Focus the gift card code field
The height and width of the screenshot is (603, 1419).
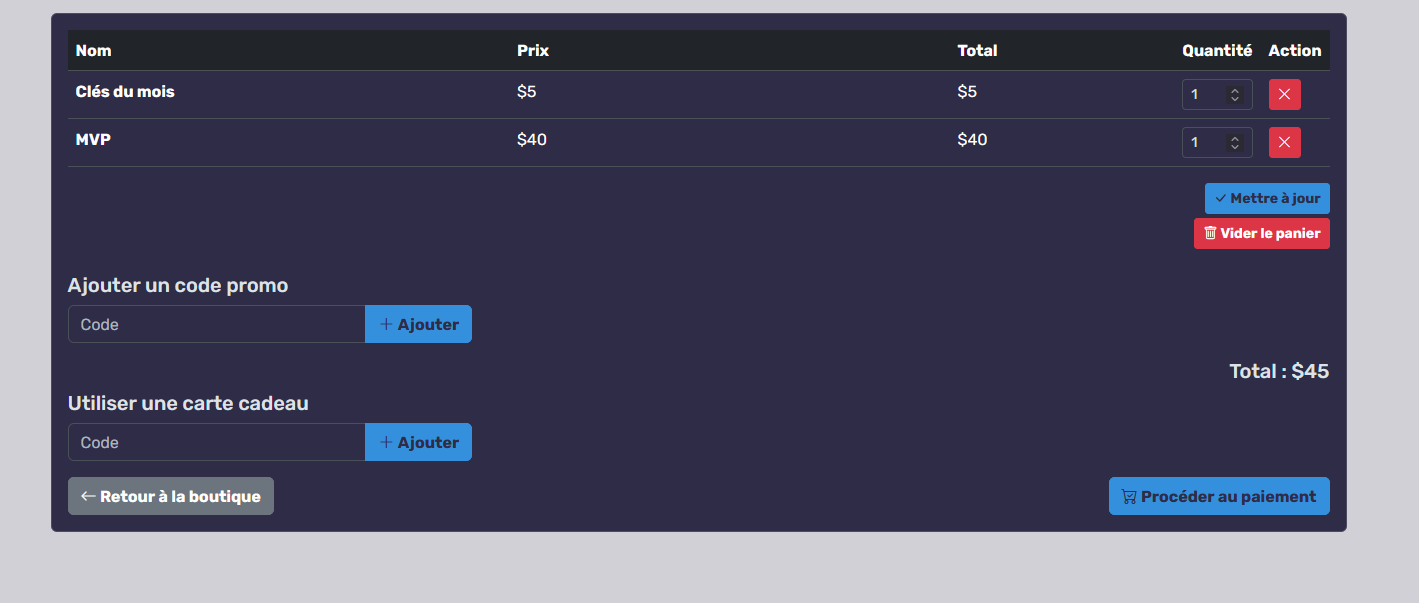(216, 443)
